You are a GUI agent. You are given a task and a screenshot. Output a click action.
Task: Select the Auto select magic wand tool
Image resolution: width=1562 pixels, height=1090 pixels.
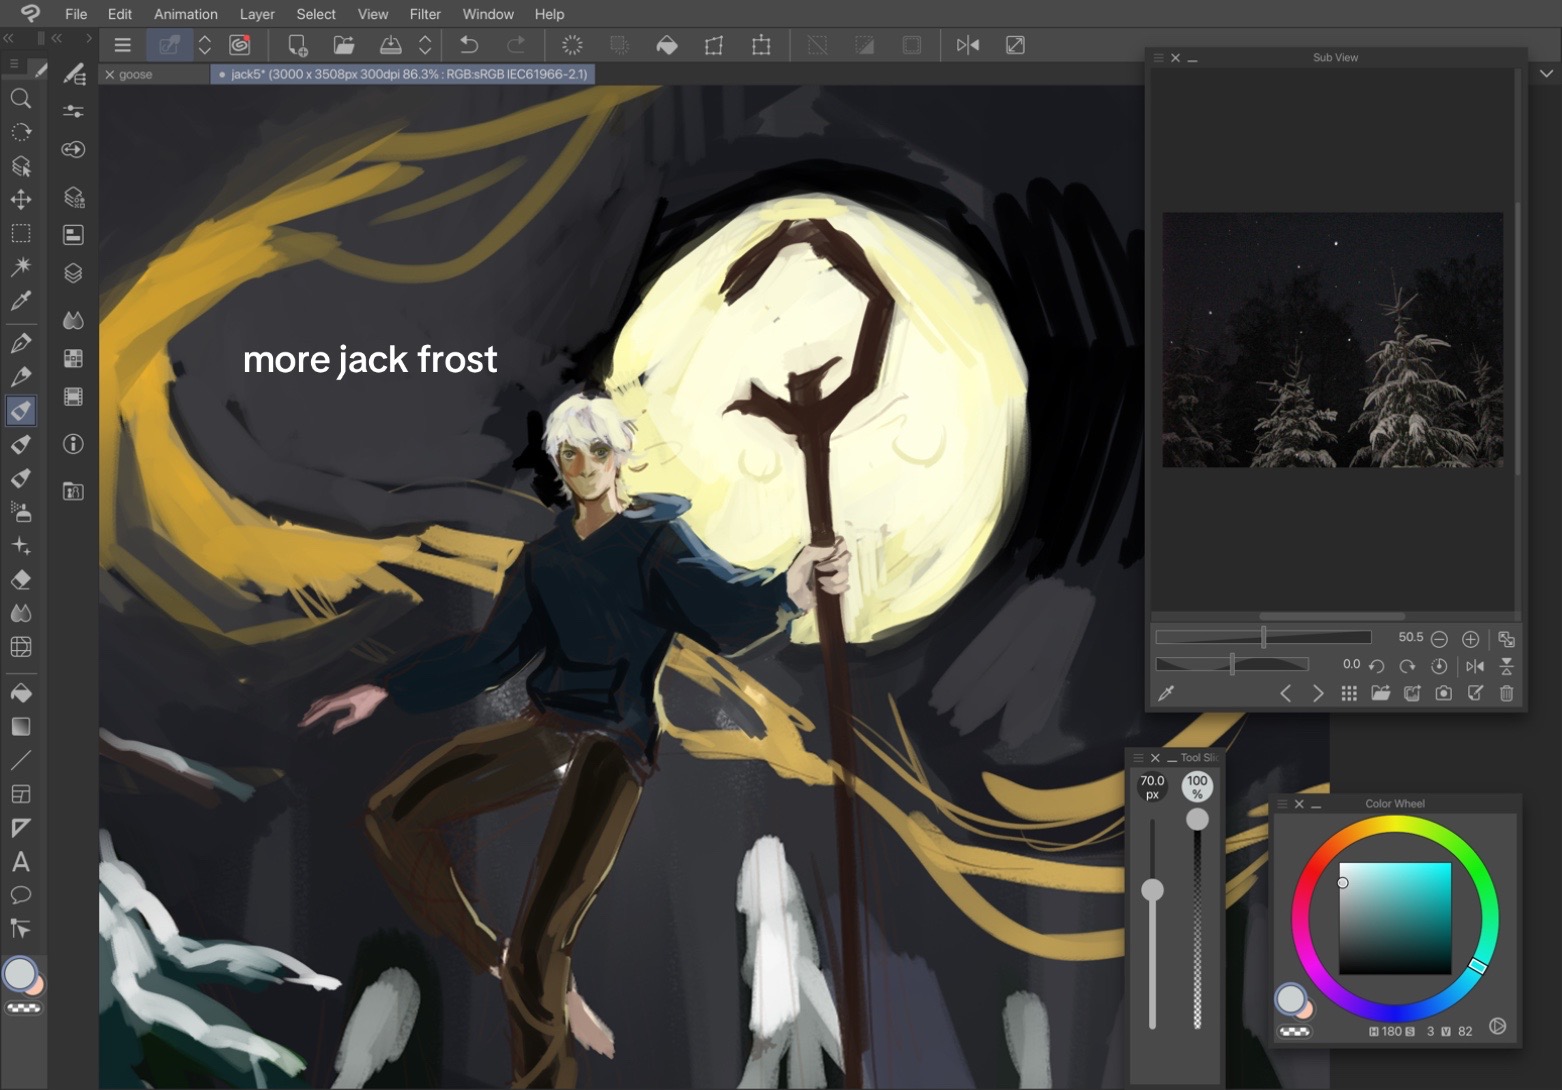[x=20, y=267]
